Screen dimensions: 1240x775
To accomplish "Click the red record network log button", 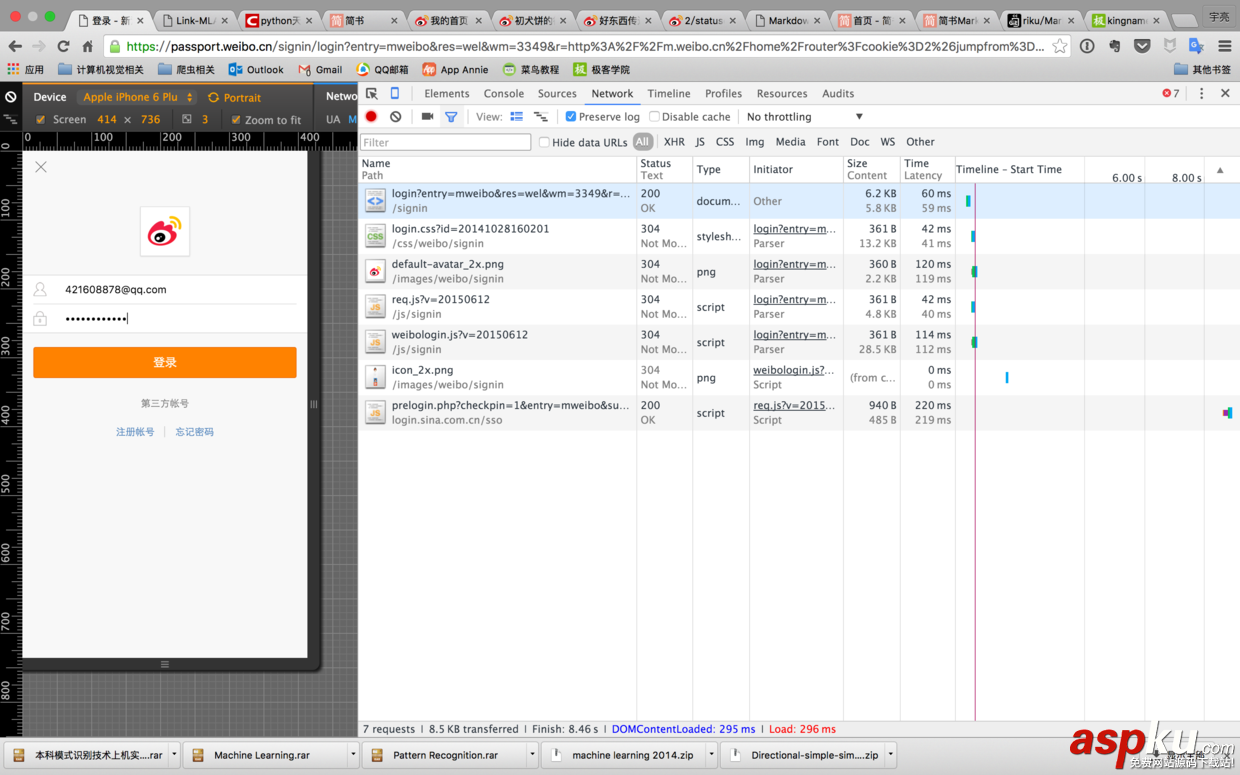I will (371, 117).
